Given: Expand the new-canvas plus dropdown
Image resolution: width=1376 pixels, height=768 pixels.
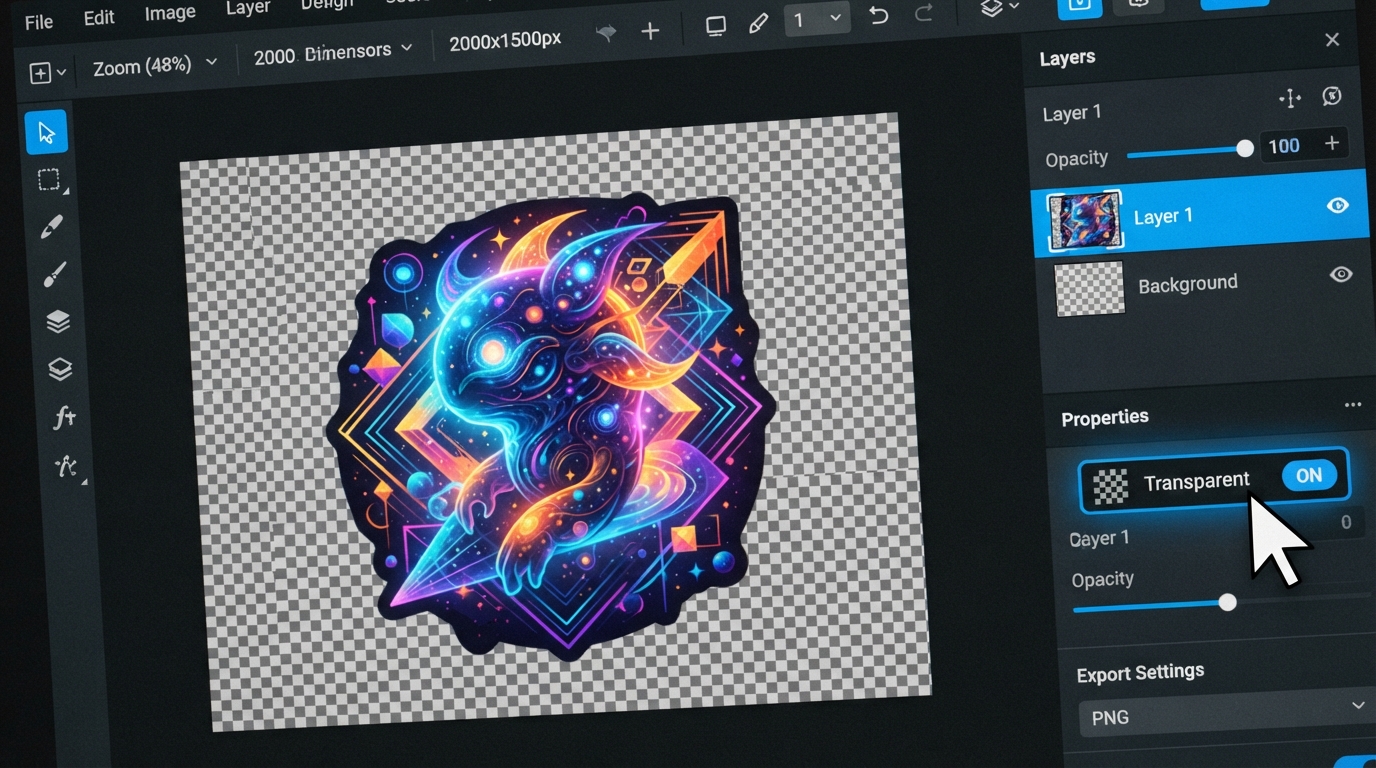Looking at the screenshot, I should (47, 73).
